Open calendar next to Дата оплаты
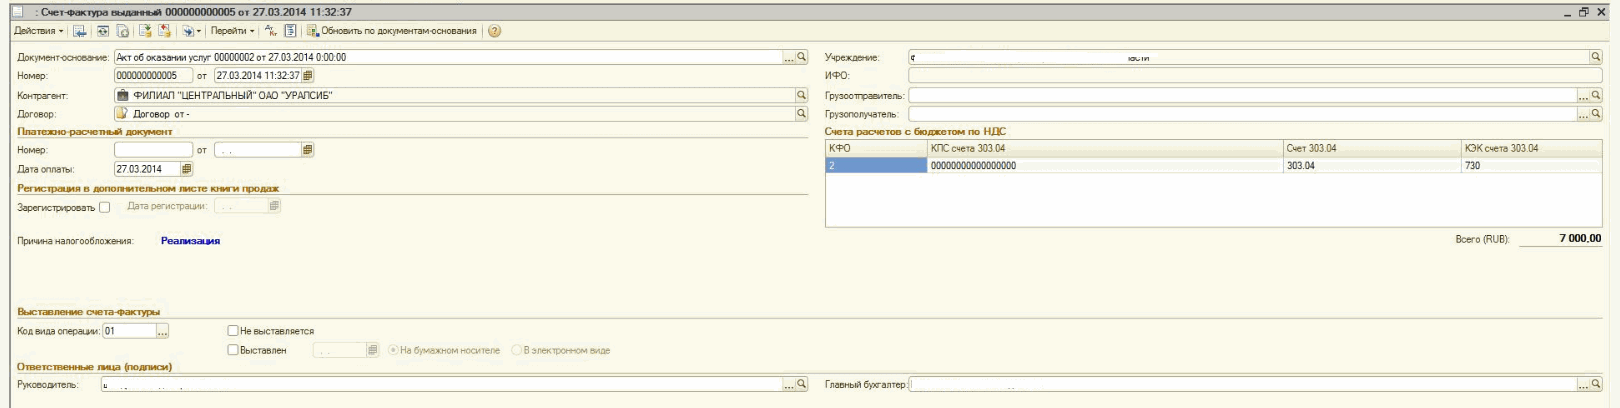This screenshot has width=1620, height=408. tap(186, 169)
